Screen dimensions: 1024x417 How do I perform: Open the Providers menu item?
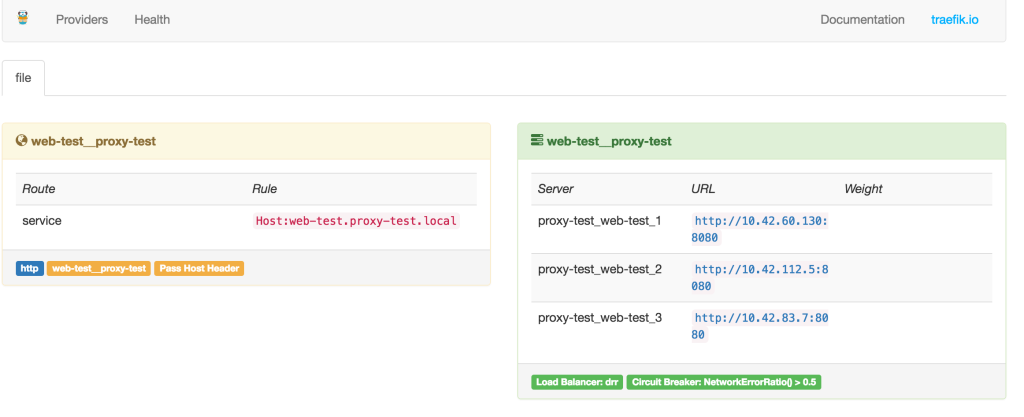82,20
